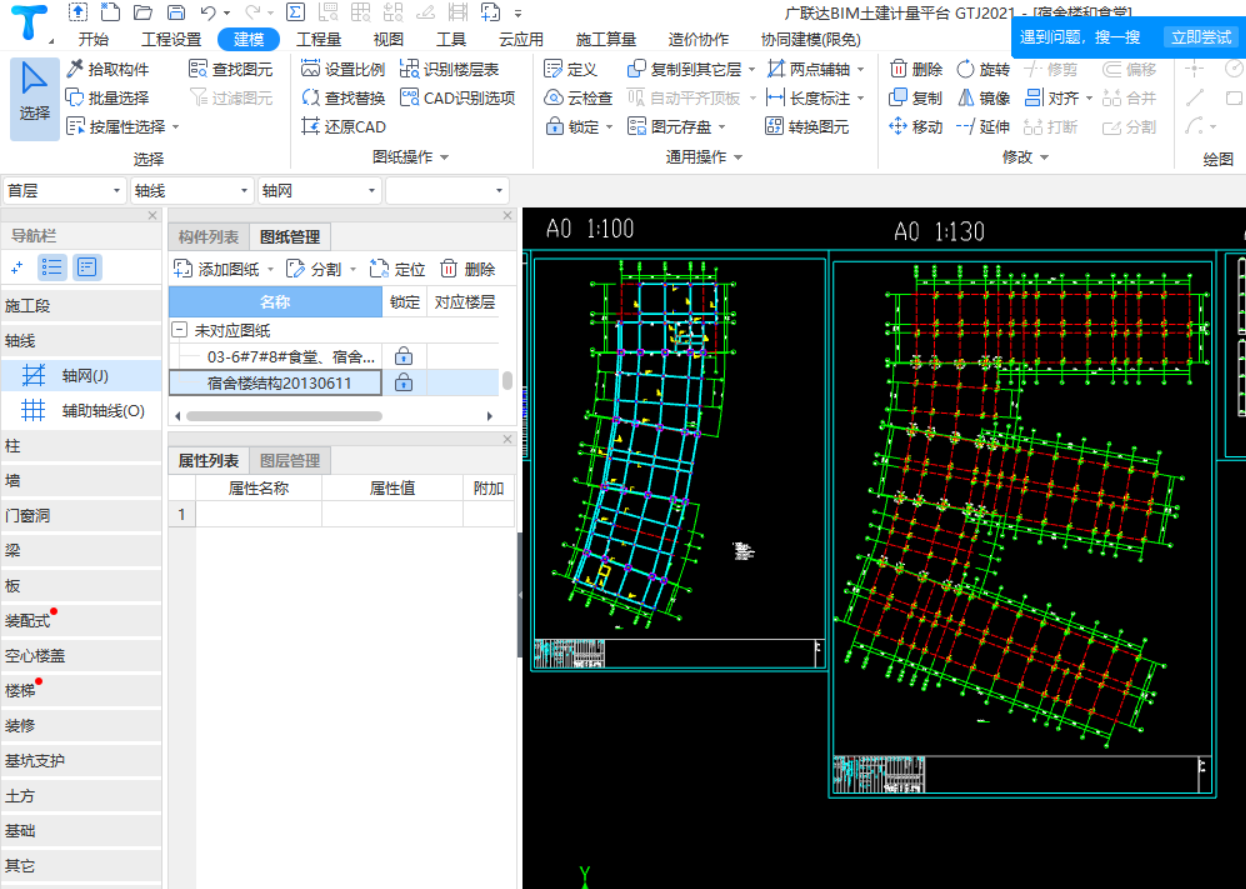
Task: Toggle the list view icon in navigation bar
Action: (x=53, y=267)
